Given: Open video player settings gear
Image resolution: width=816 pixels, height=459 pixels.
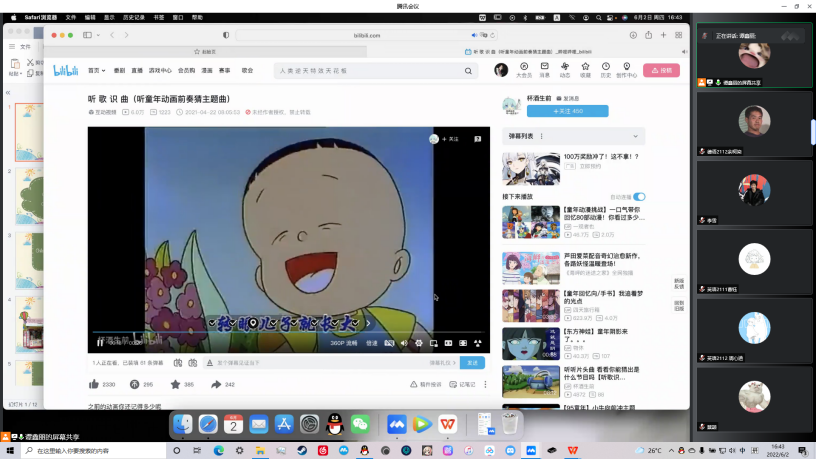Looking at the screenshot, I should (418, 343).
